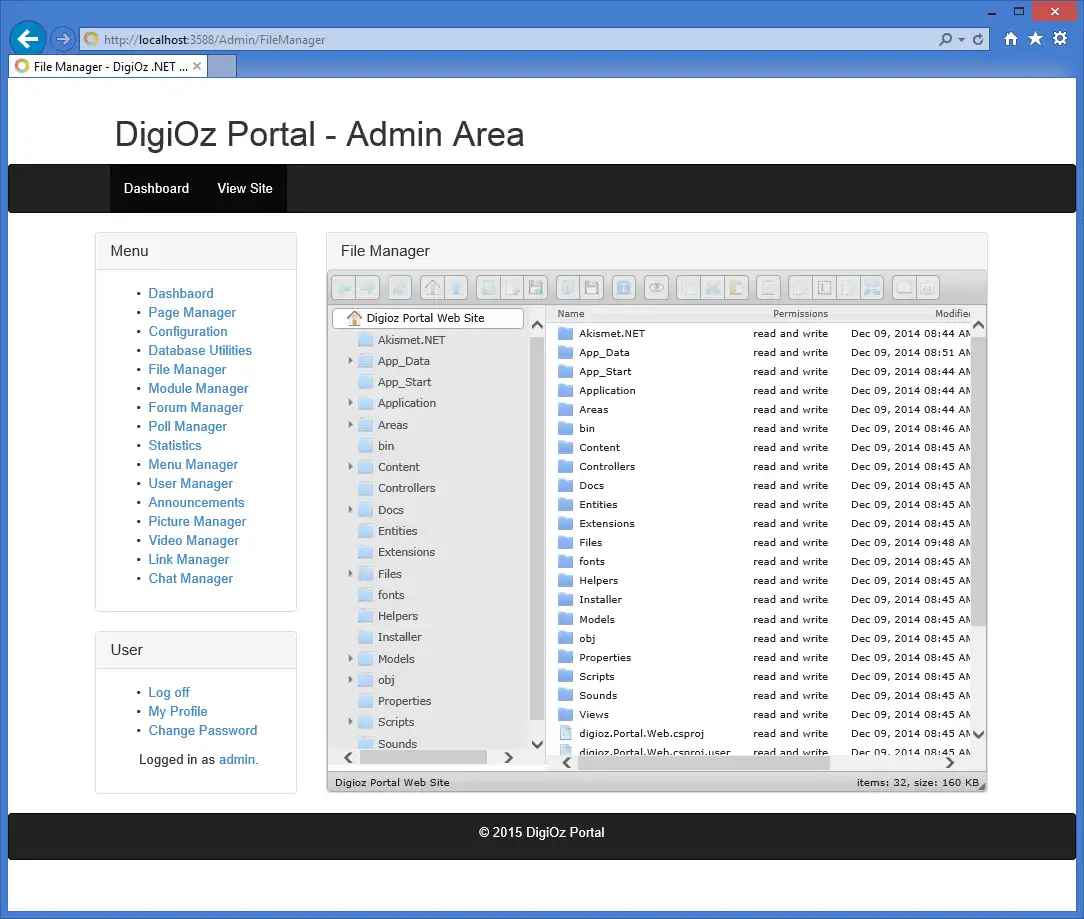
Task: Expand the Scripts tree folder
Action: (x=351, y=721)
